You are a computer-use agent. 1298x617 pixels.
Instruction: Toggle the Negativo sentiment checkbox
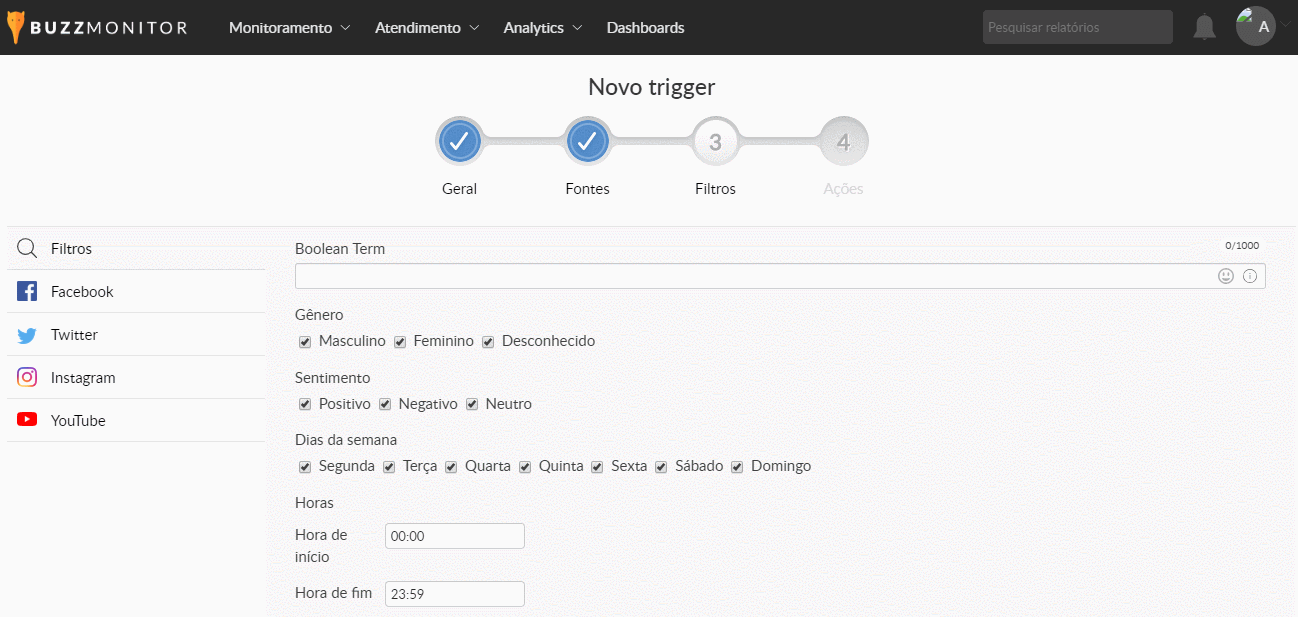[x=385, y=405]
